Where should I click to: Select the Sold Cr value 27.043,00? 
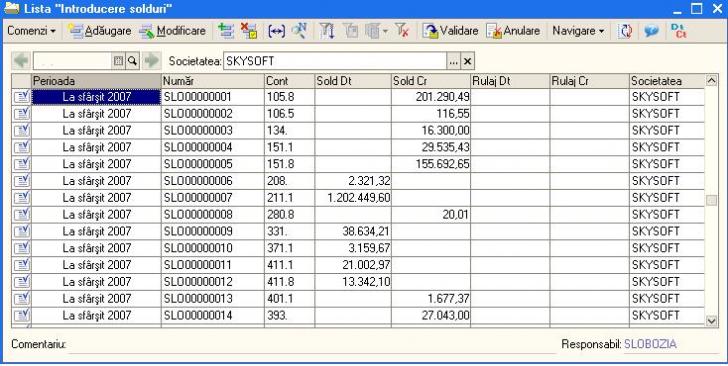click(x=431, y=315)
